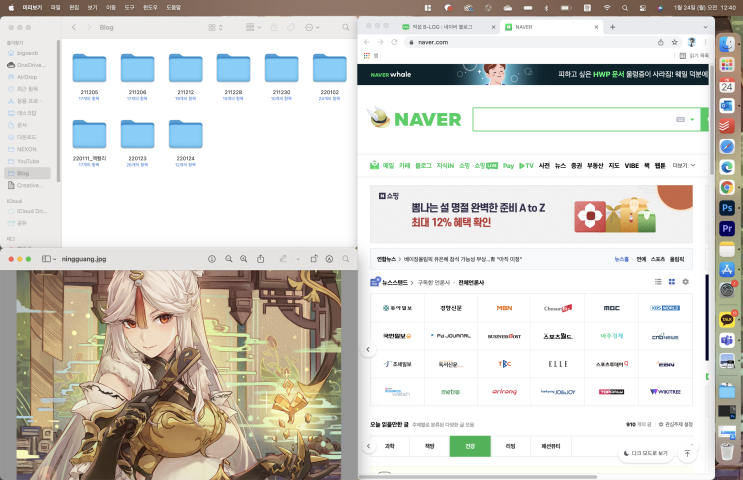This screenshot has height=480, width=743.
Task: Share ningguang.jpg from the Preview toolbar
Action: pos(261,259)
